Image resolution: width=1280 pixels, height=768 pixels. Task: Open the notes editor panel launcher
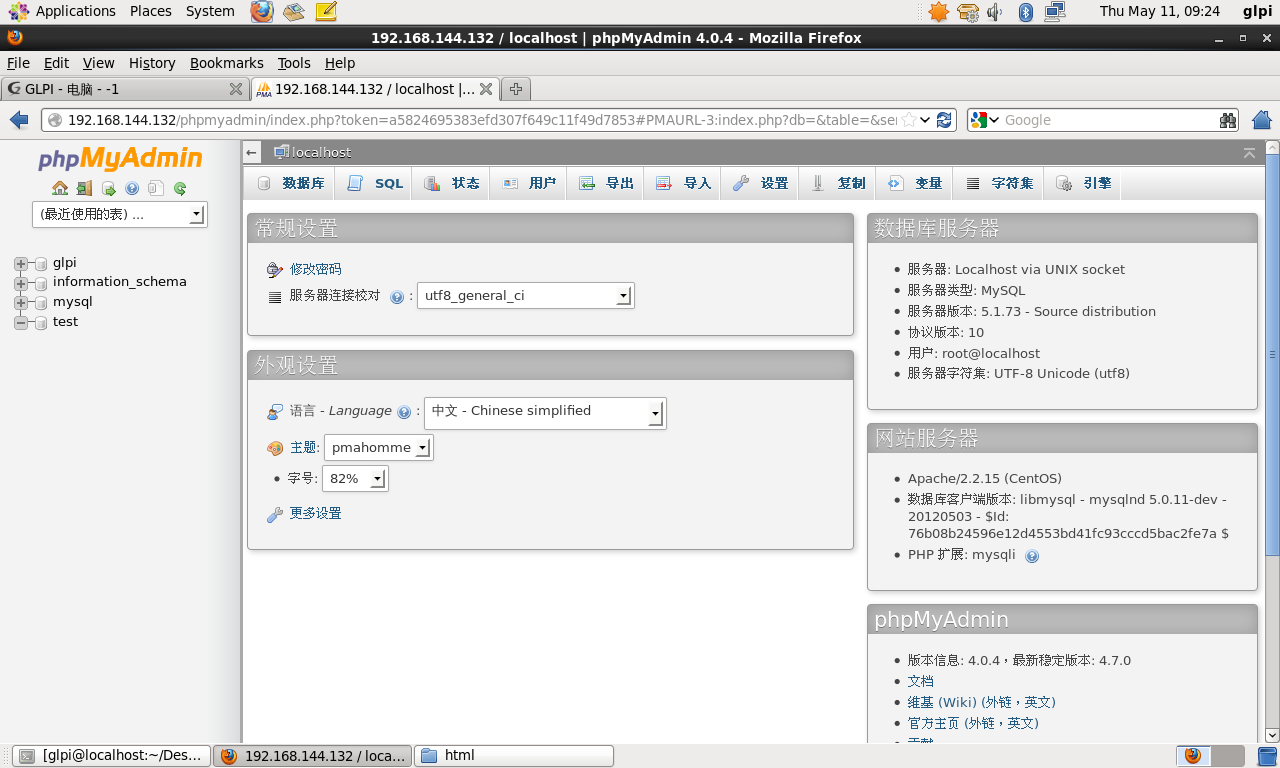[326, 11]
